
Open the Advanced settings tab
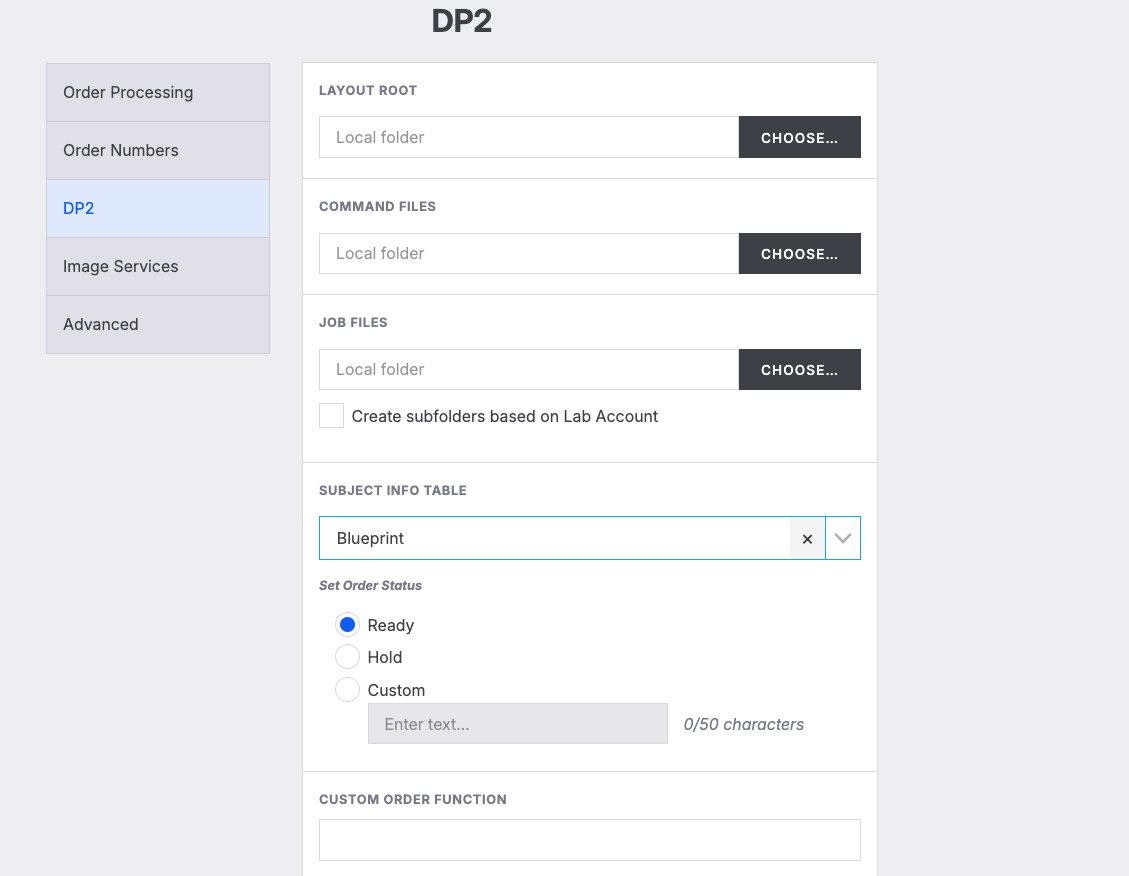point(158,325)
